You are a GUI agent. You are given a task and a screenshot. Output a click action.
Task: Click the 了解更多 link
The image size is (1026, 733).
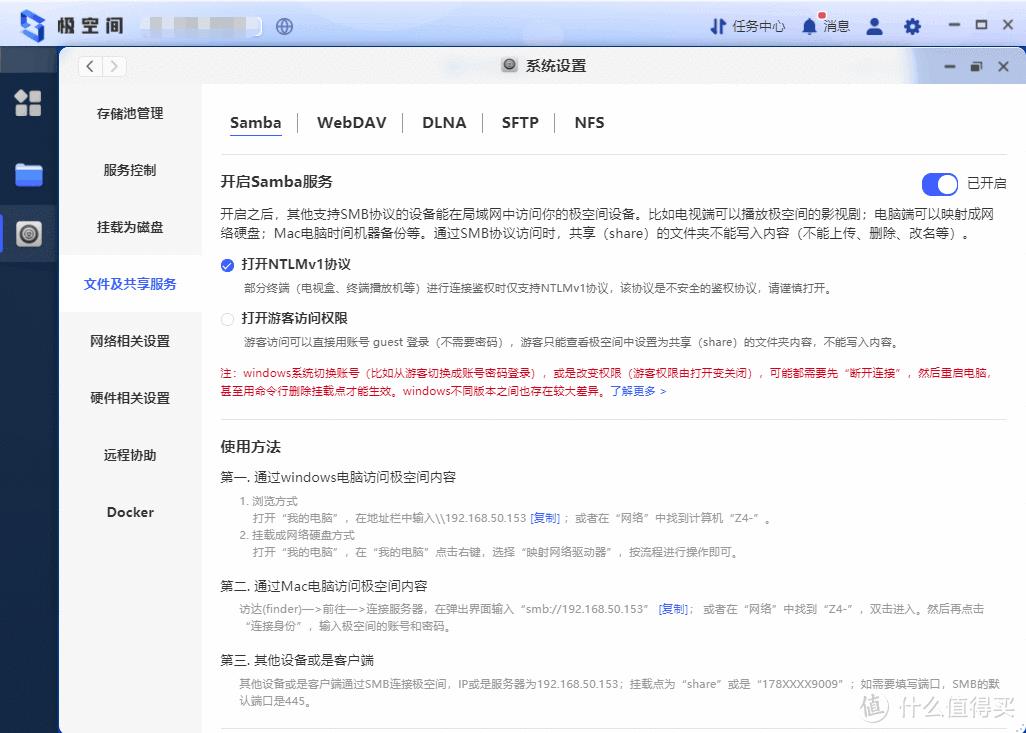click(638, 391)
